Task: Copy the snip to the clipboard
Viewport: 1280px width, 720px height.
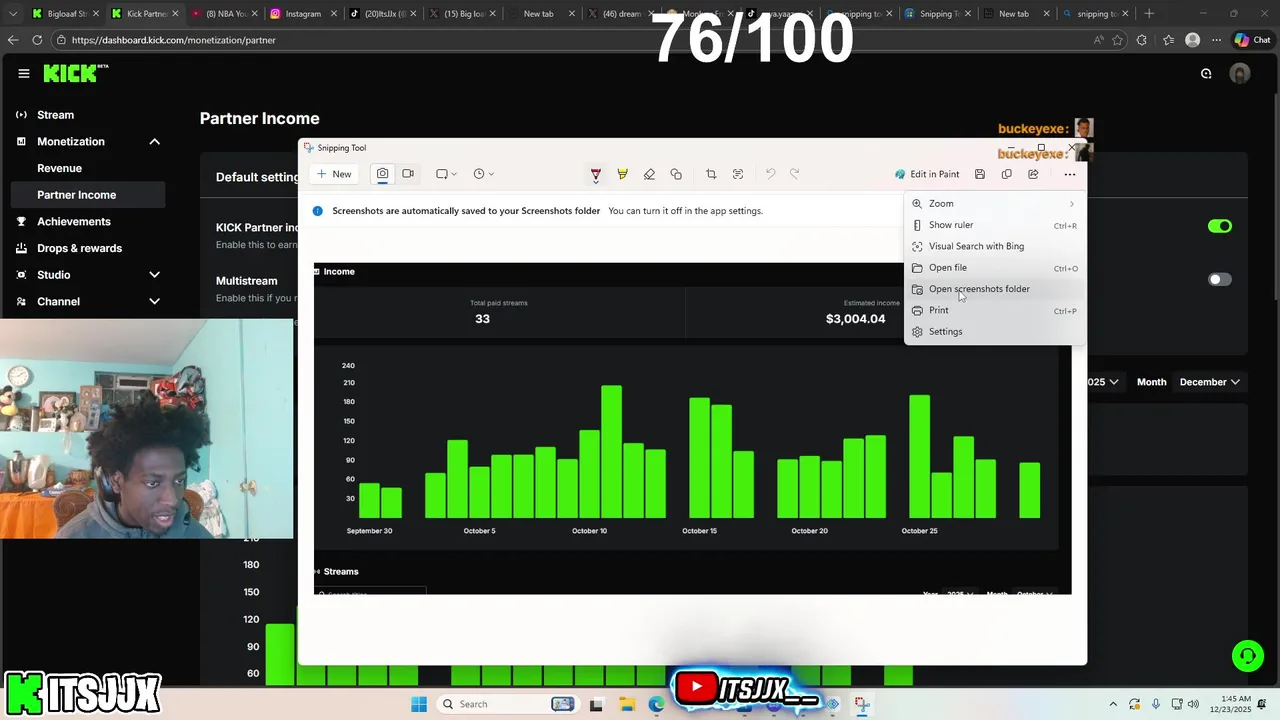Action: (x=1007, y=174)
